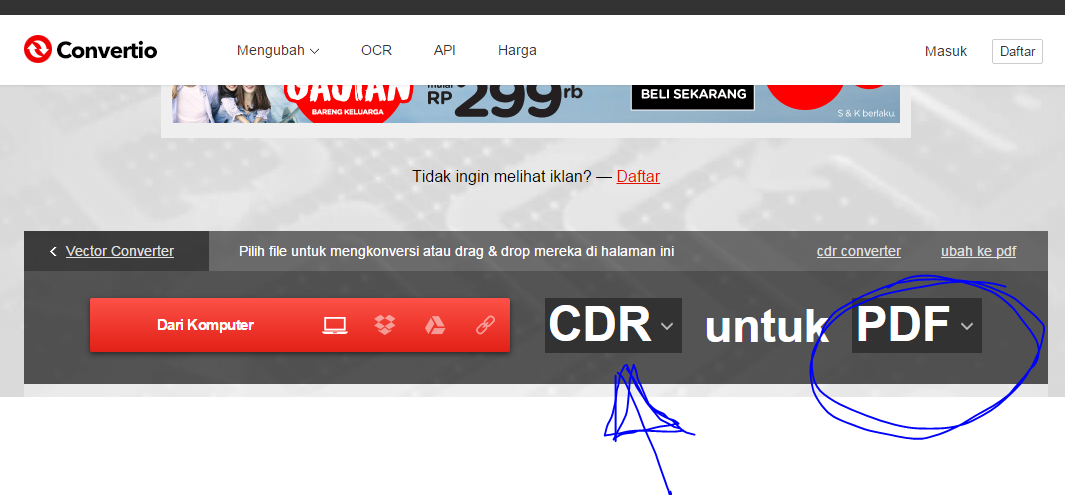Go to the API page
The width and height of the screenshot is (1065, 495).
445,50
